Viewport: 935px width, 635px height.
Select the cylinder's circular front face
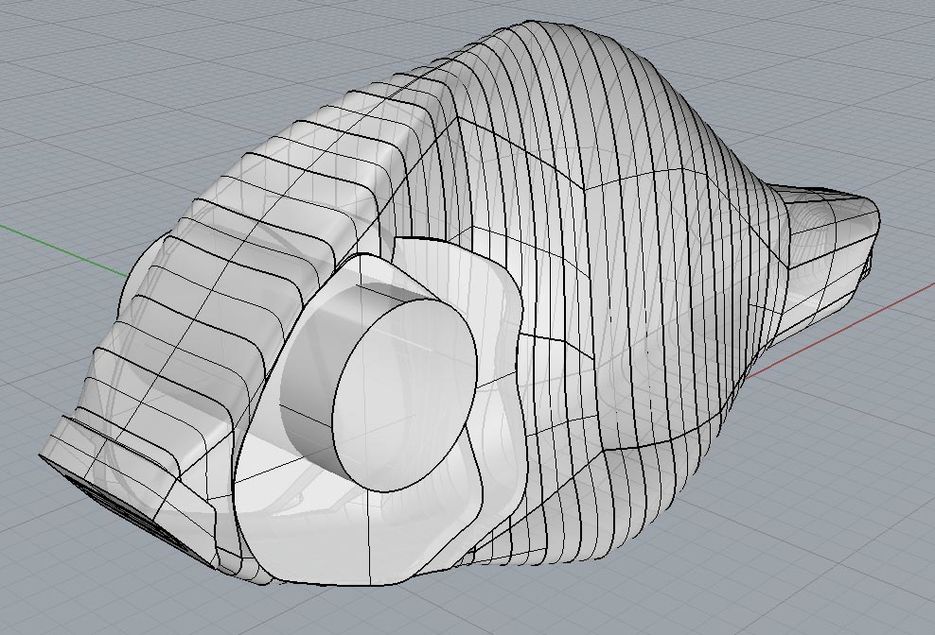point(405,396)
